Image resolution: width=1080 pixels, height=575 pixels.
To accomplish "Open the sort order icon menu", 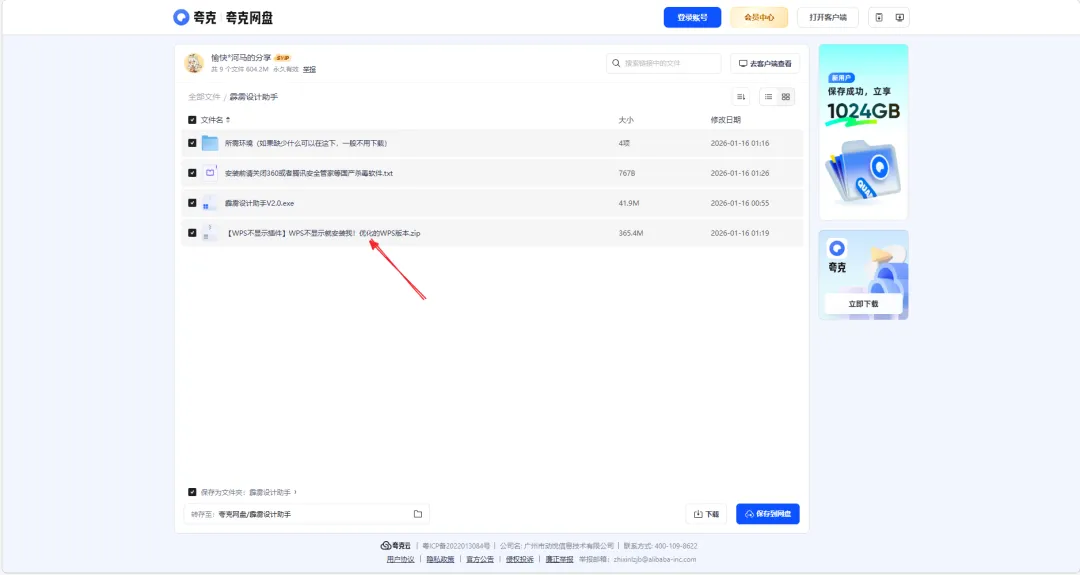I will click(741, 97).
